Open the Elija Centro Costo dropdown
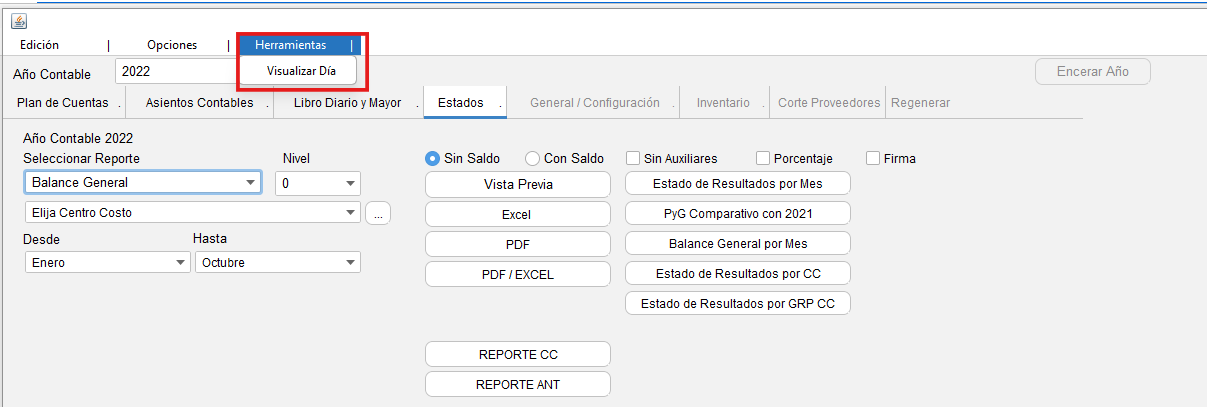1207x407 pixels. click(192, 212)
